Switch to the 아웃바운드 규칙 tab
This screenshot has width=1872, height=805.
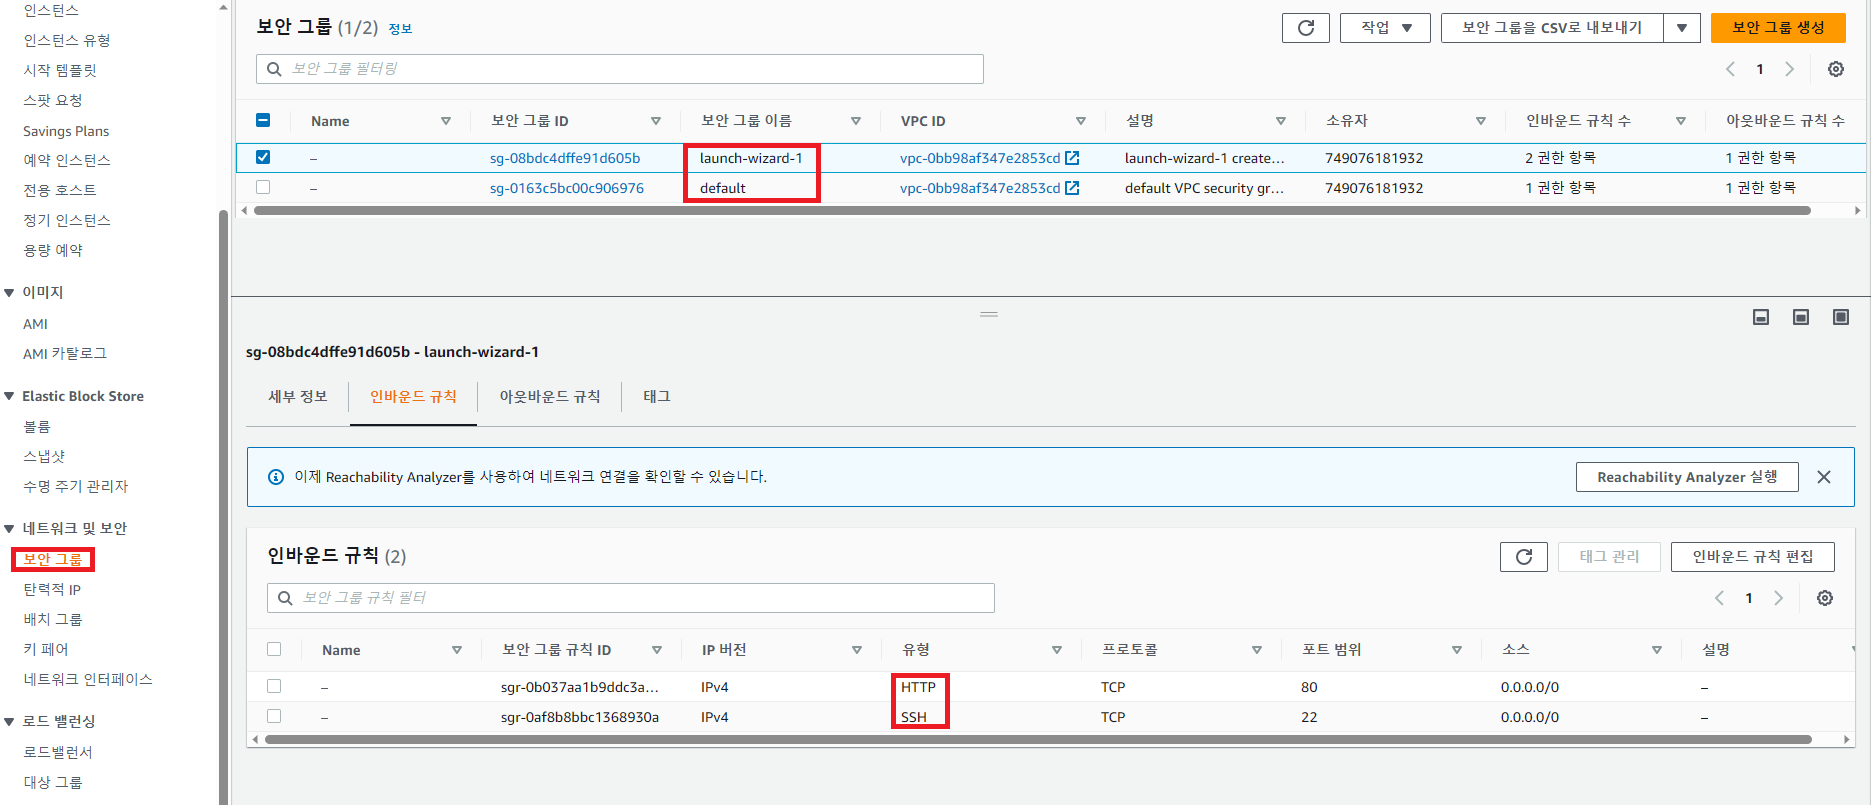pos(550,397)
